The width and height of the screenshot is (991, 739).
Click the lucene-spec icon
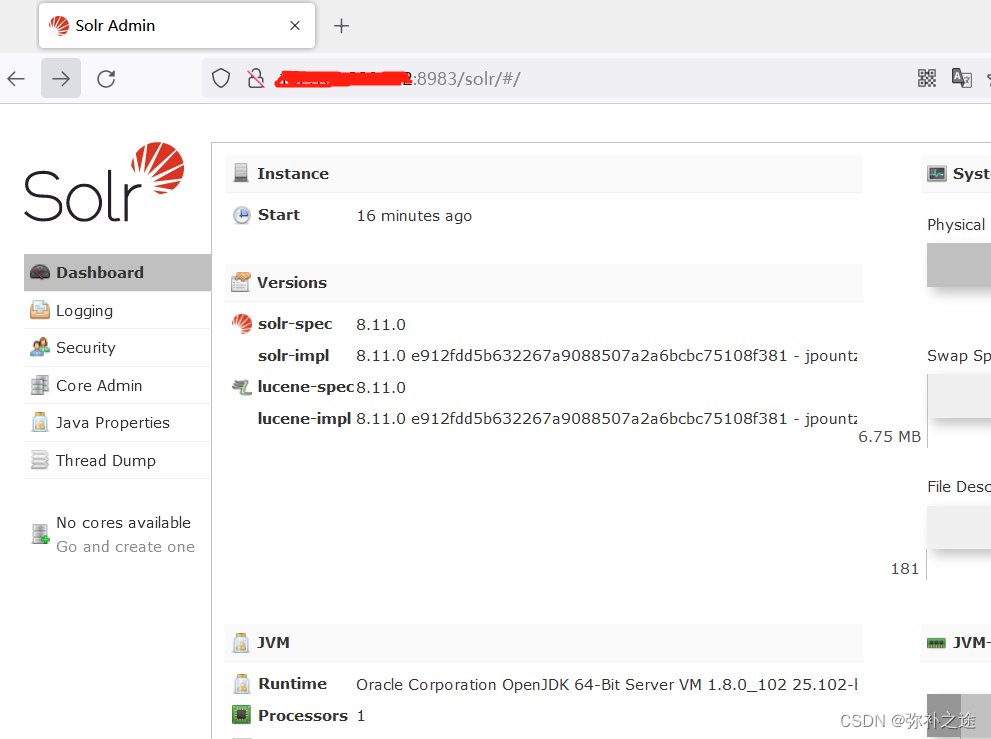point(241,386)
